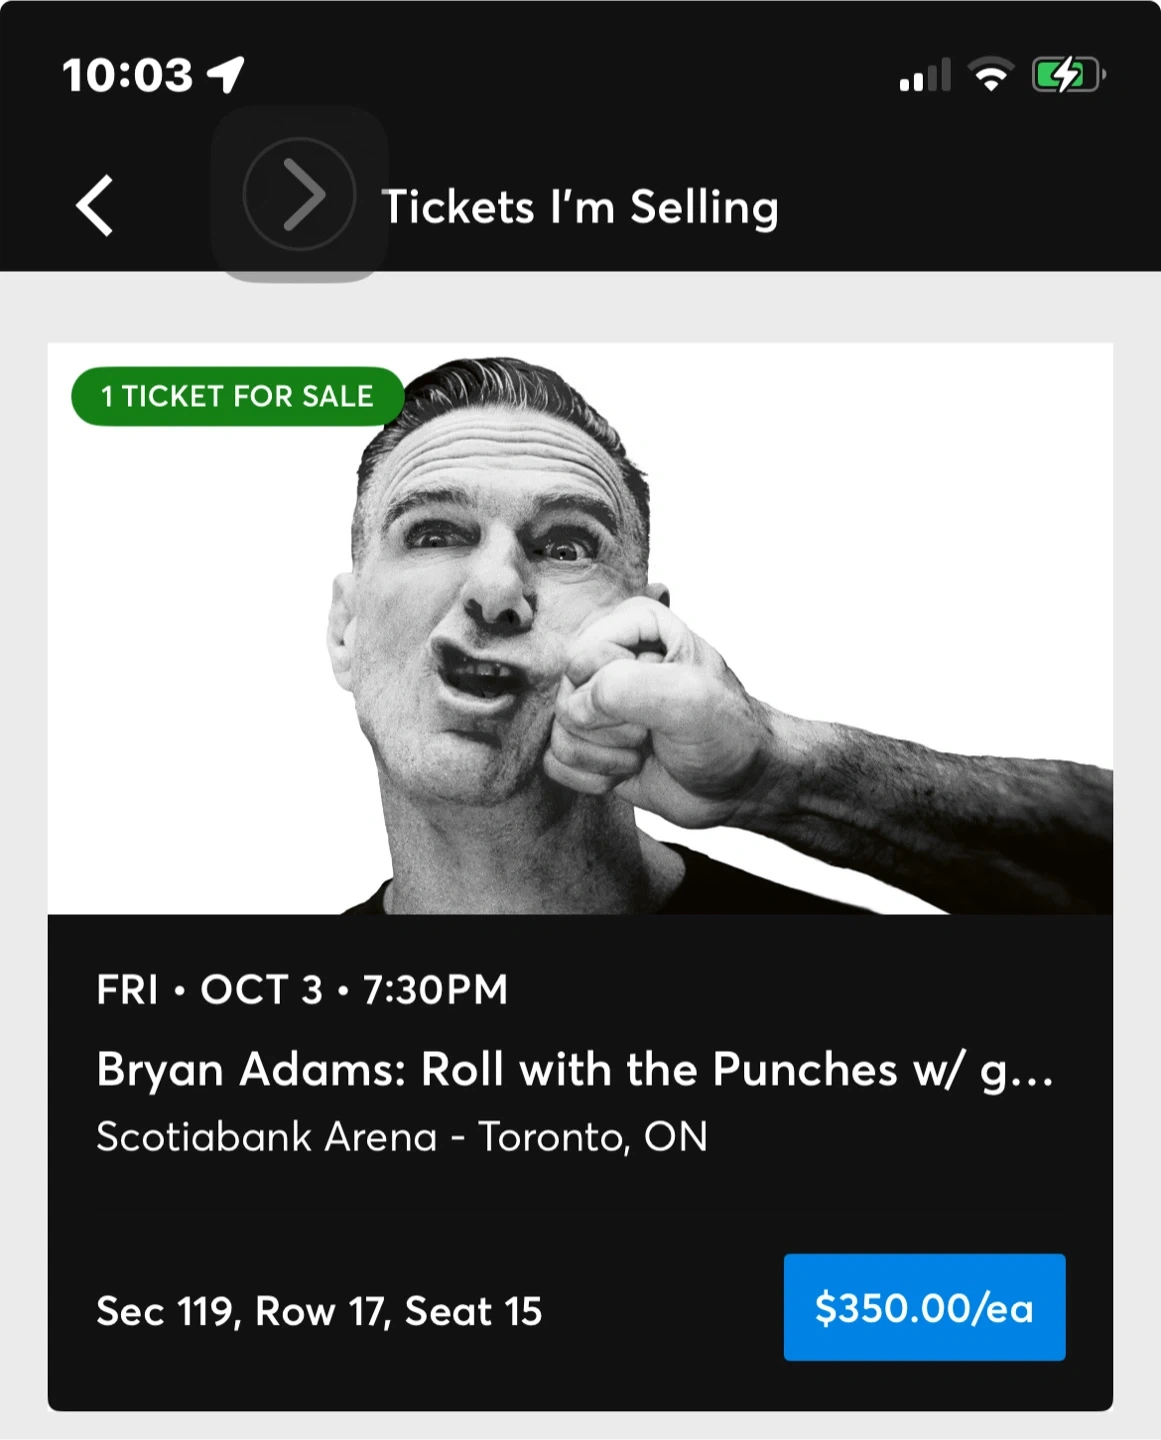Tap 'Toronto, ON' in the venue line

[592, 1137]
